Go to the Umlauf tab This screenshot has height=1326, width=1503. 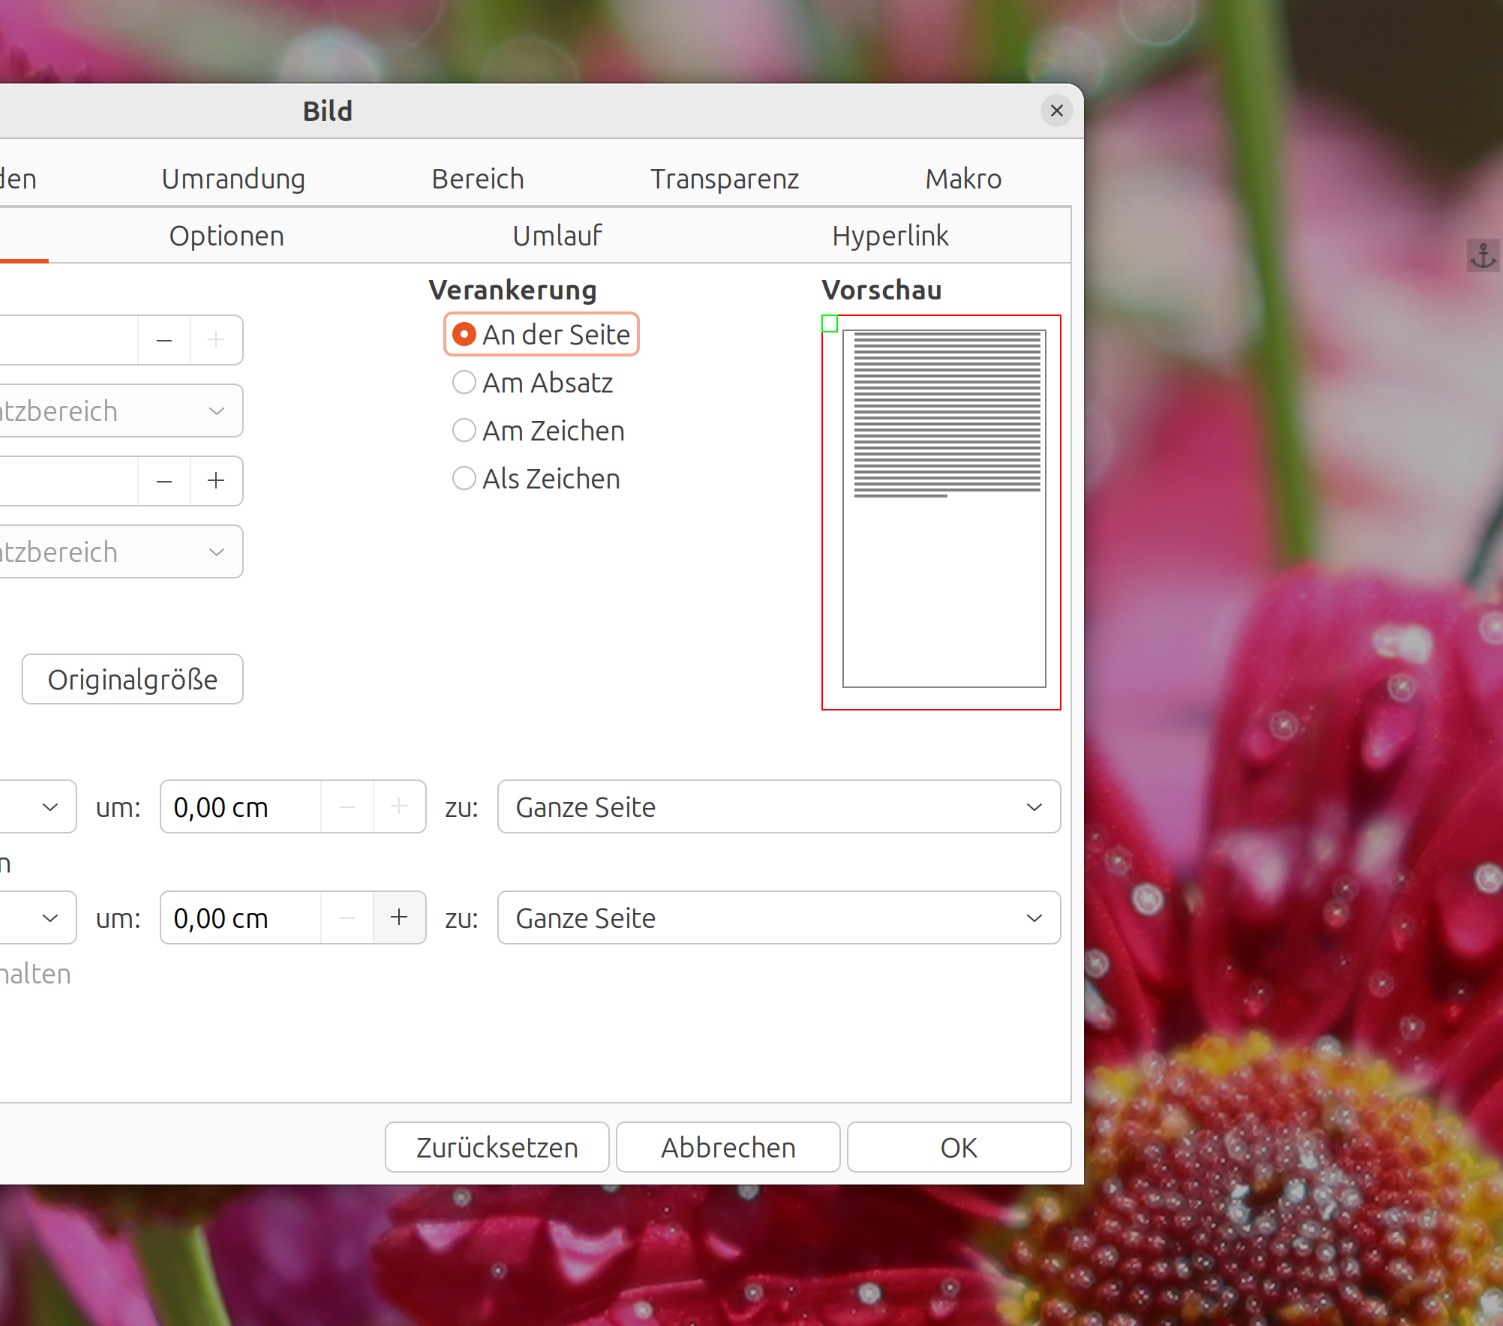[x=557, y=236]
